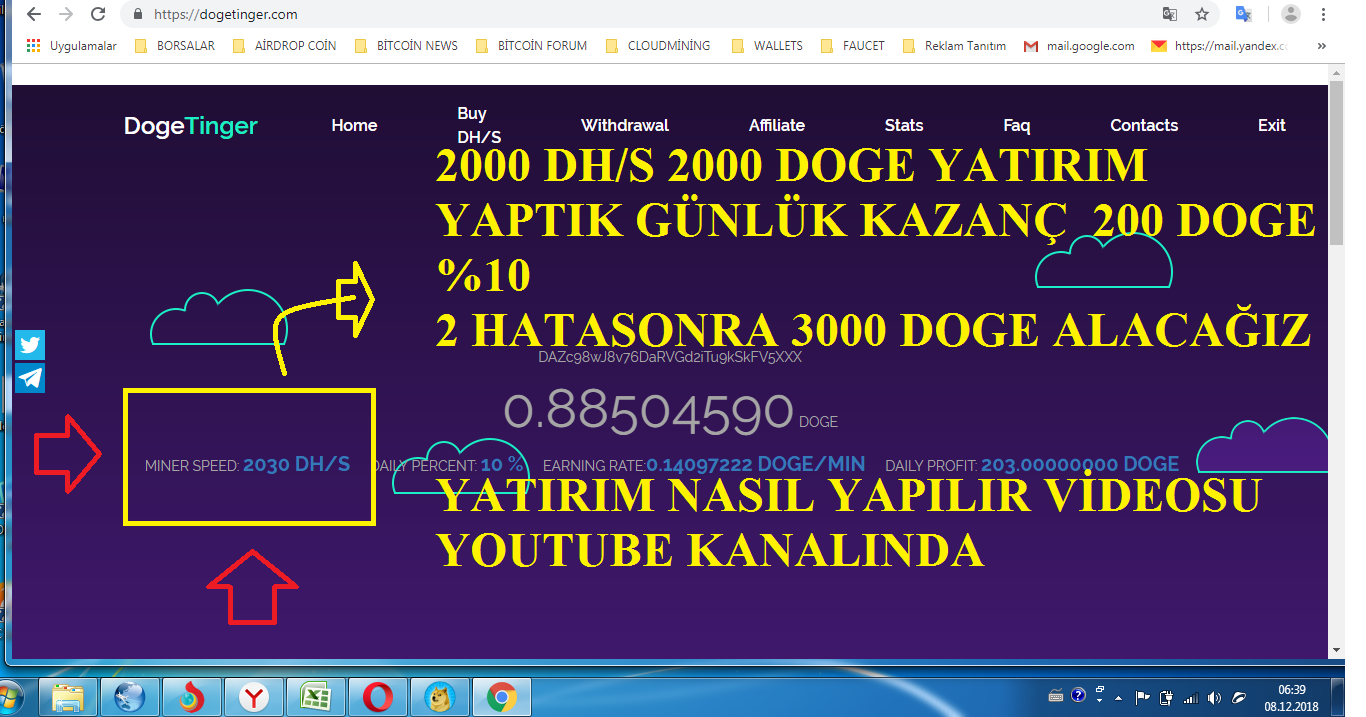Open the Faq menu item
This screenshot has height=717, width=1366.
1017,125
